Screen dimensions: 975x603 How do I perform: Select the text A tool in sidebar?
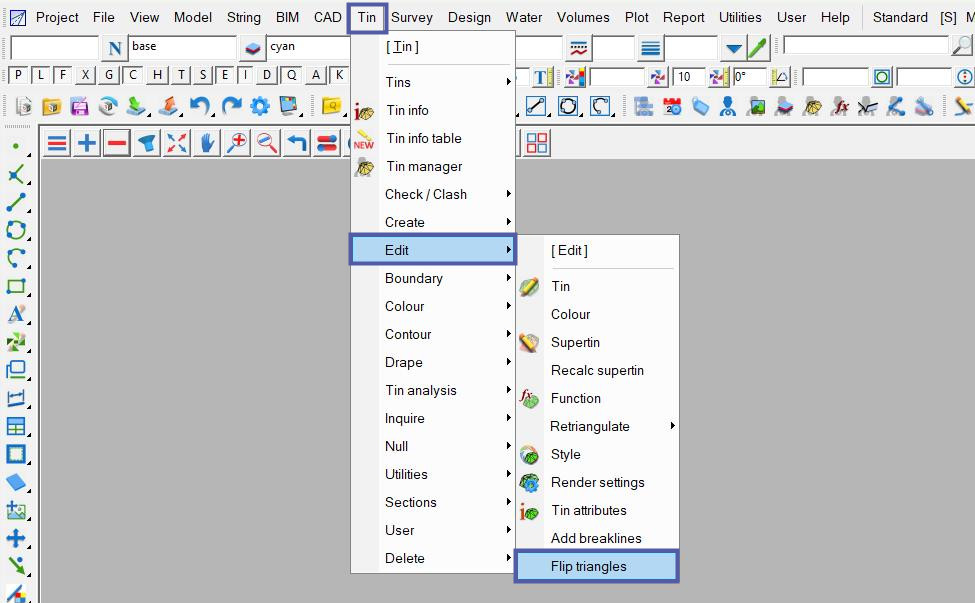pos(16,313)
